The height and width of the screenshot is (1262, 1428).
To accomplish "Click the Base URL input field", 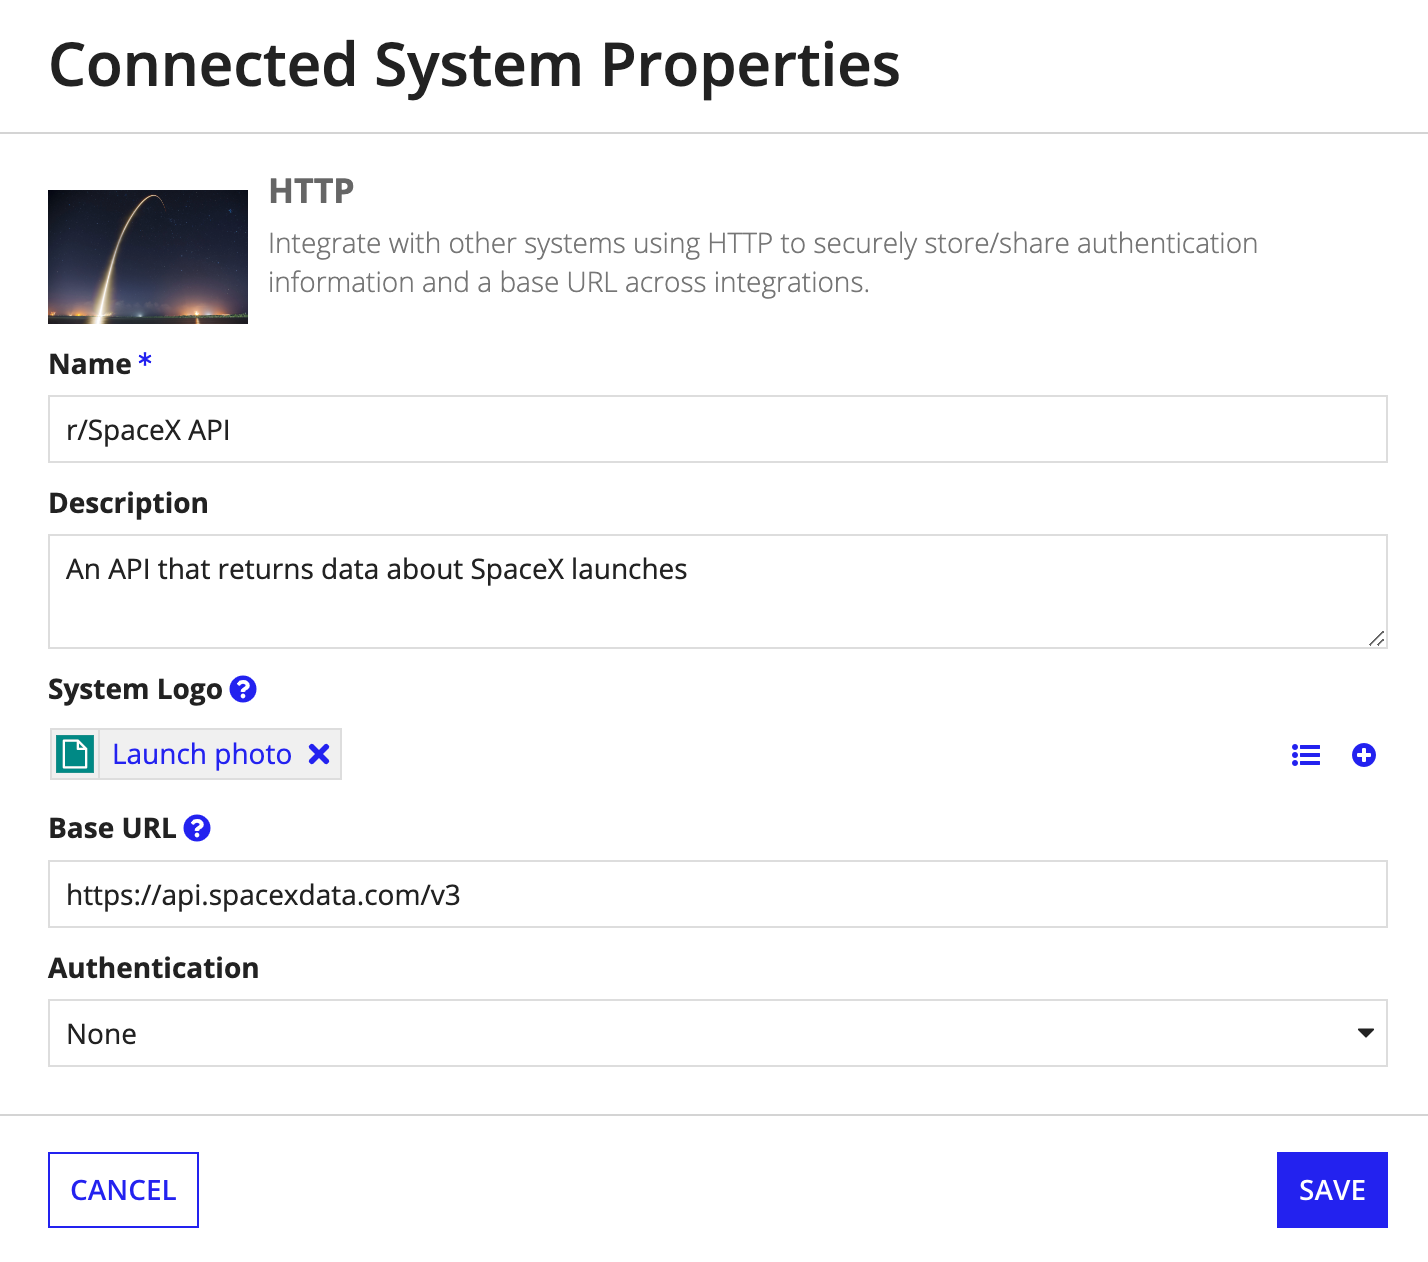I will (x=718, y=894).
